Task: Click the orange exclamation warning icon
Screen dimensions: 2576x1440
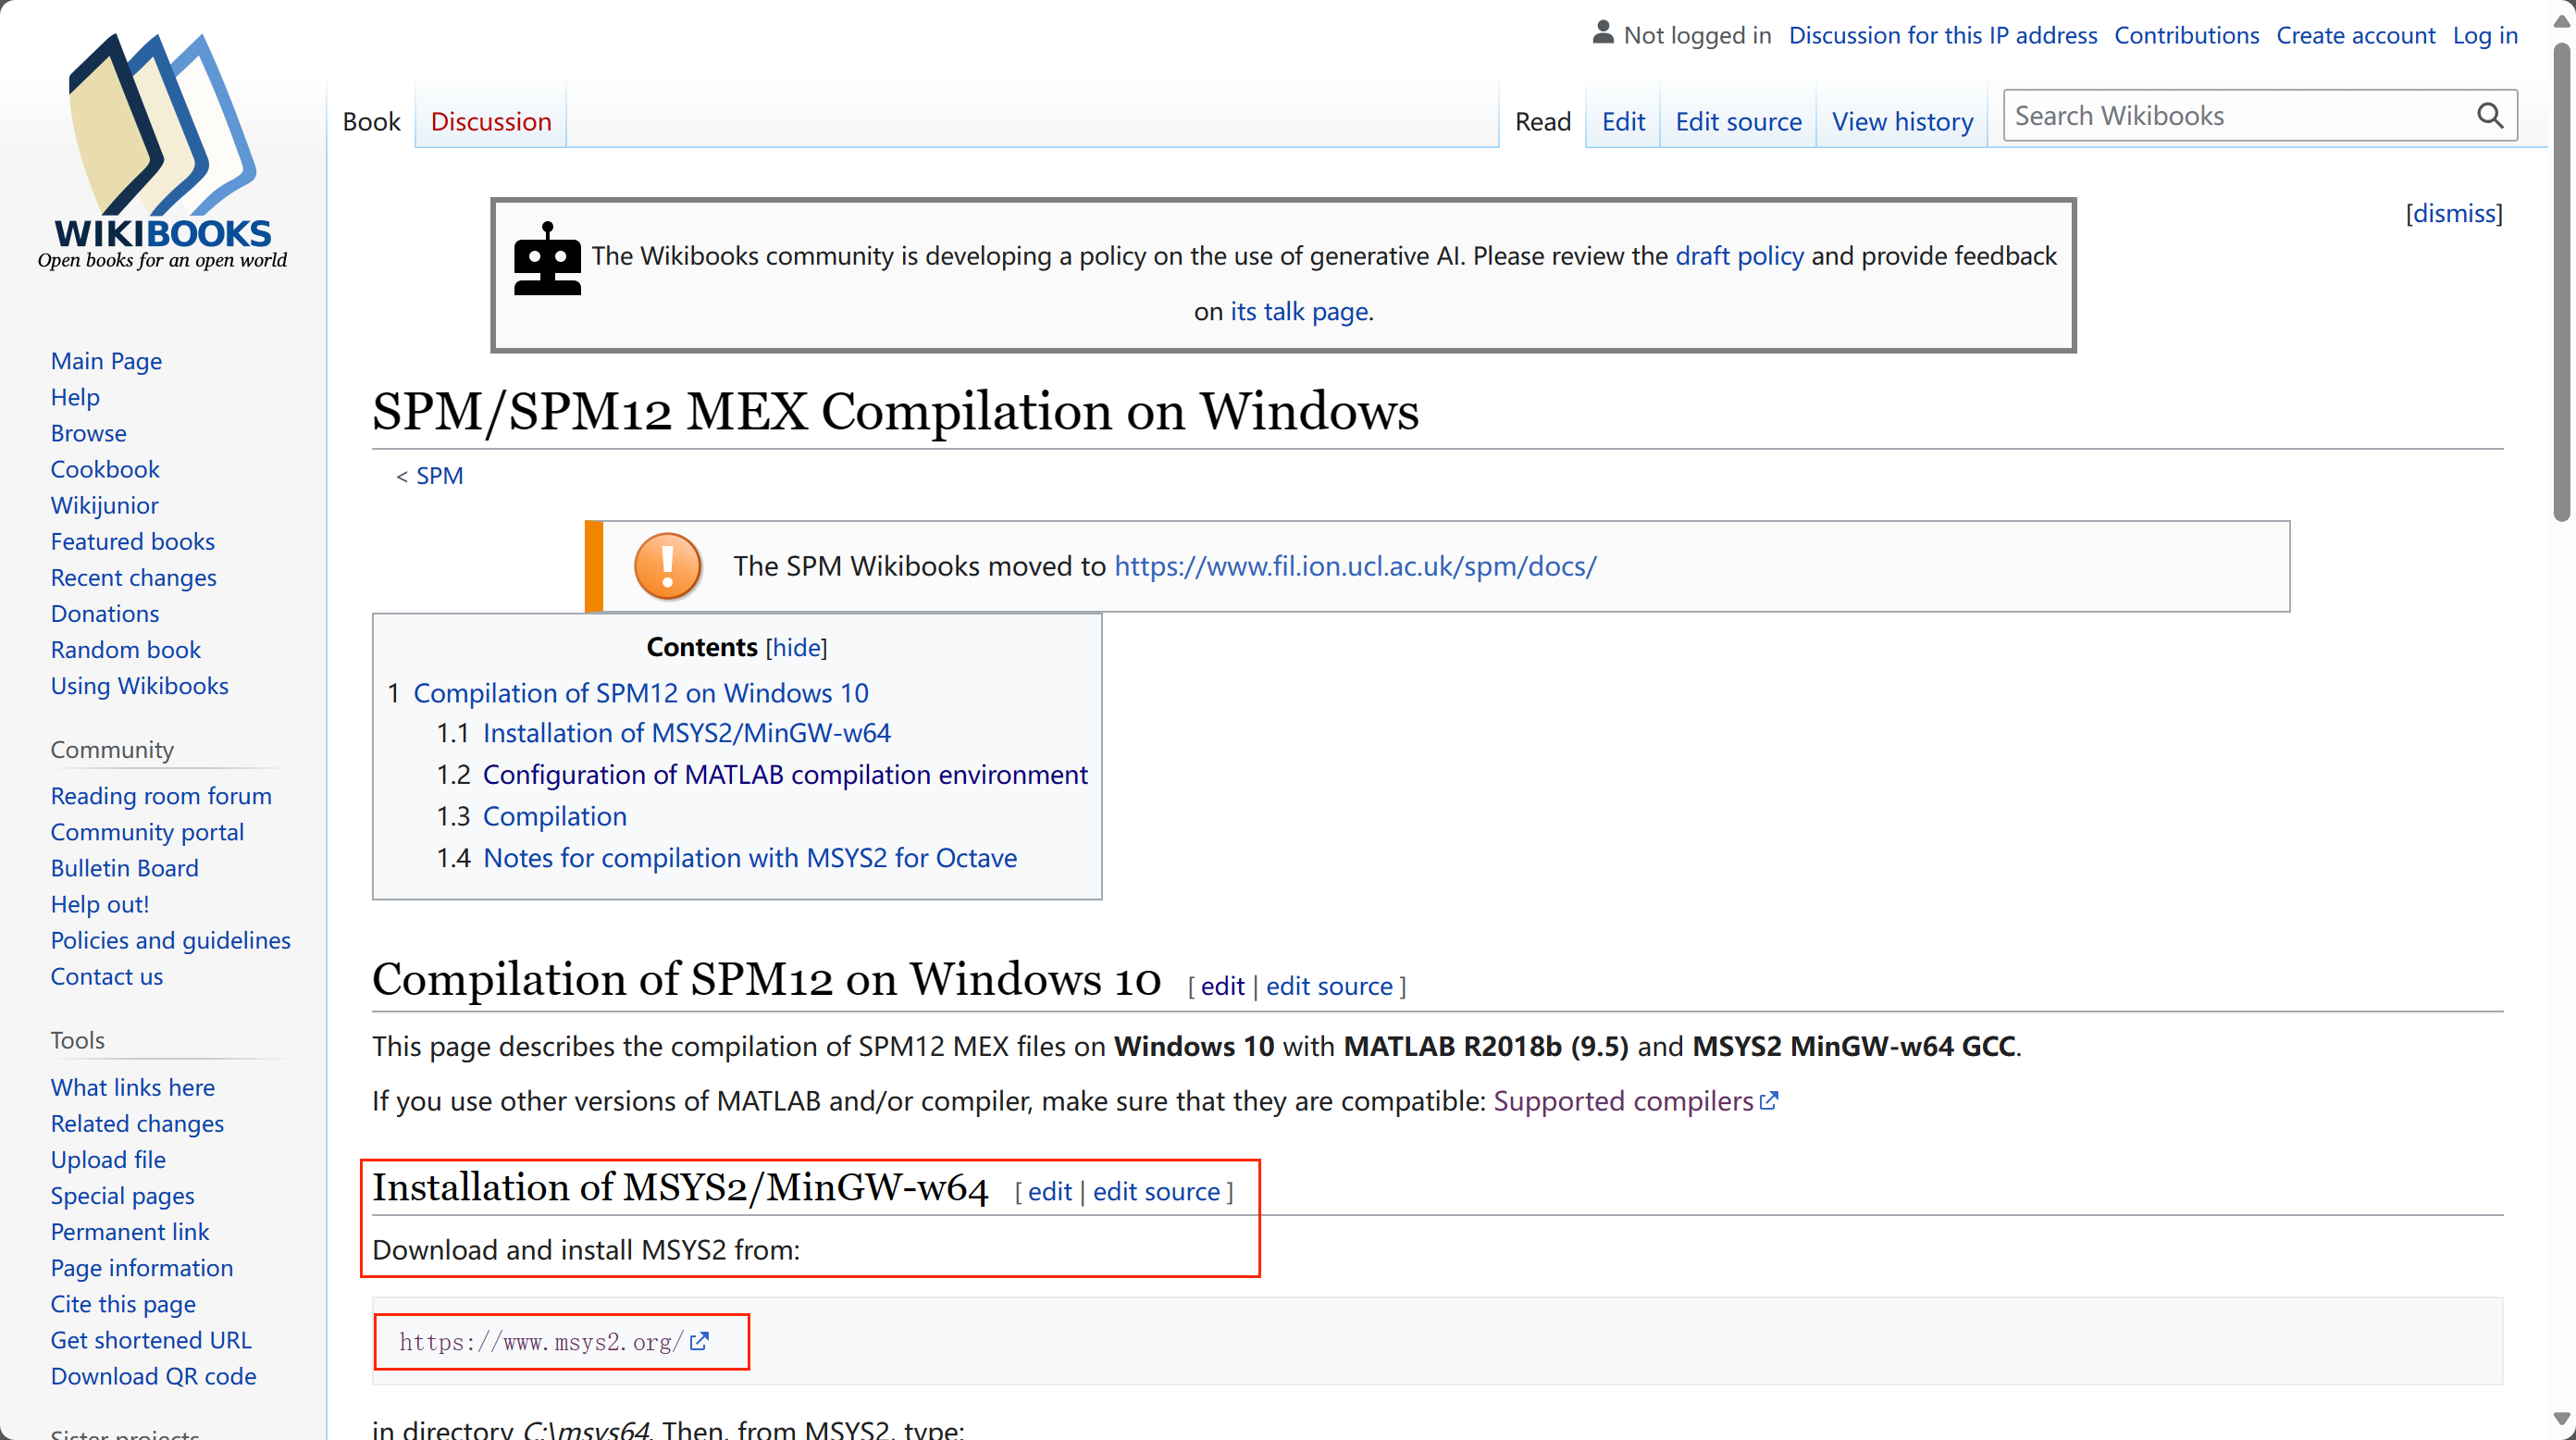Action: click(668, 566)
